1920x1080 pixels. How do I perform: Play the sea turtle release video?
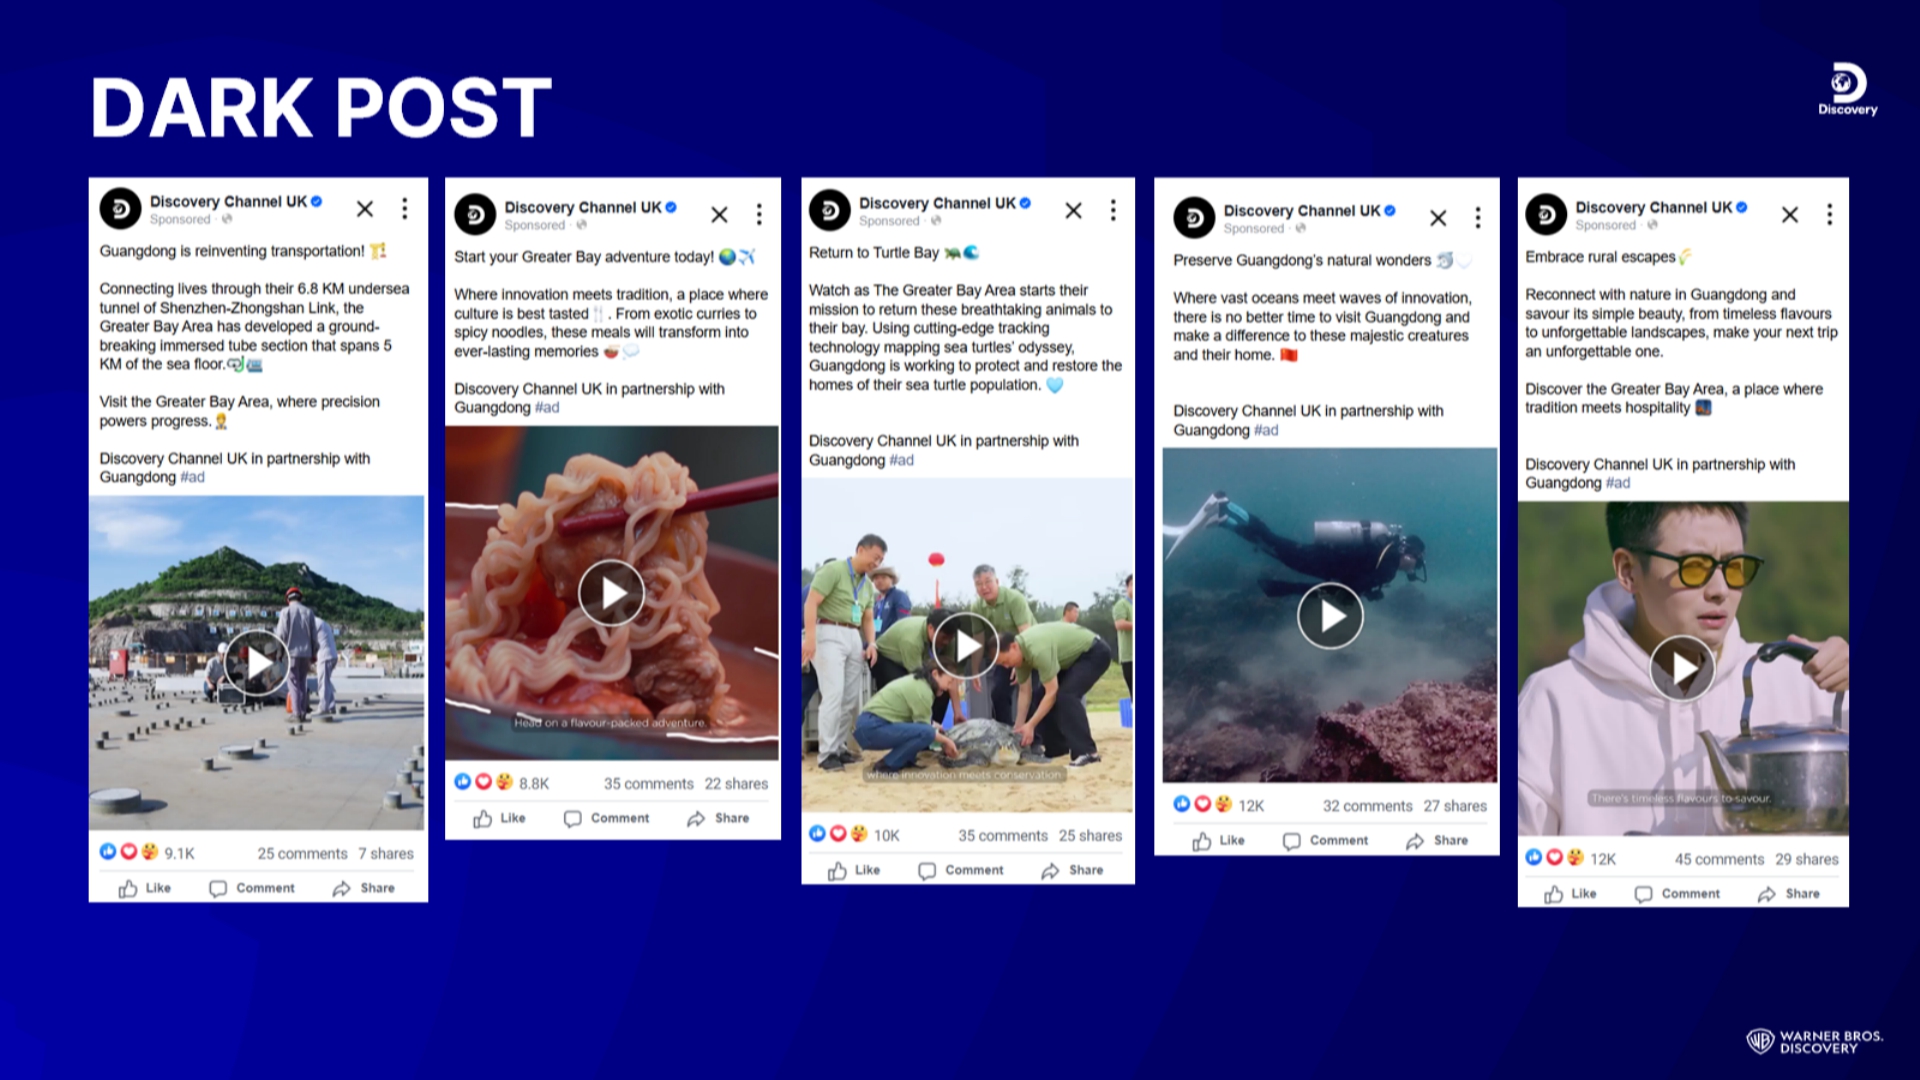966,646
